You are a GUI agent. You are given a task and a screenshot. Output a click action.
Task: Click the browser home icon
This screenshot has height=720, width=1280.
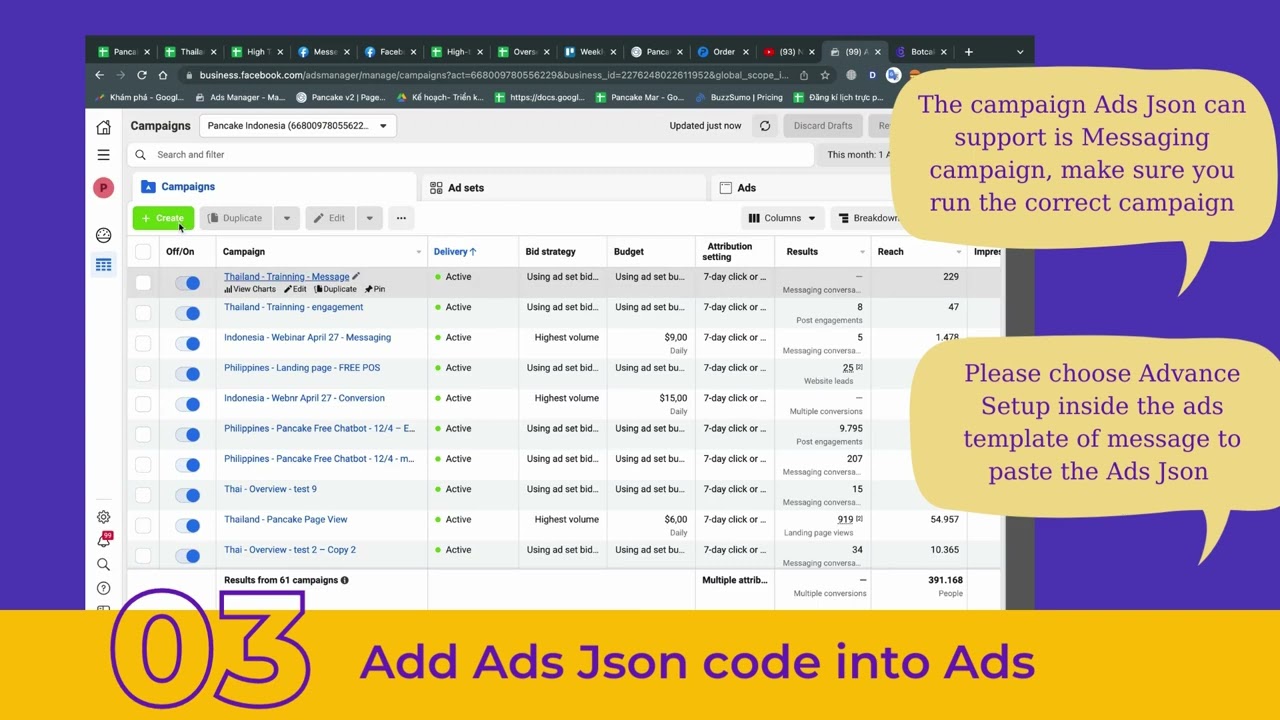[x=163, y=75]
